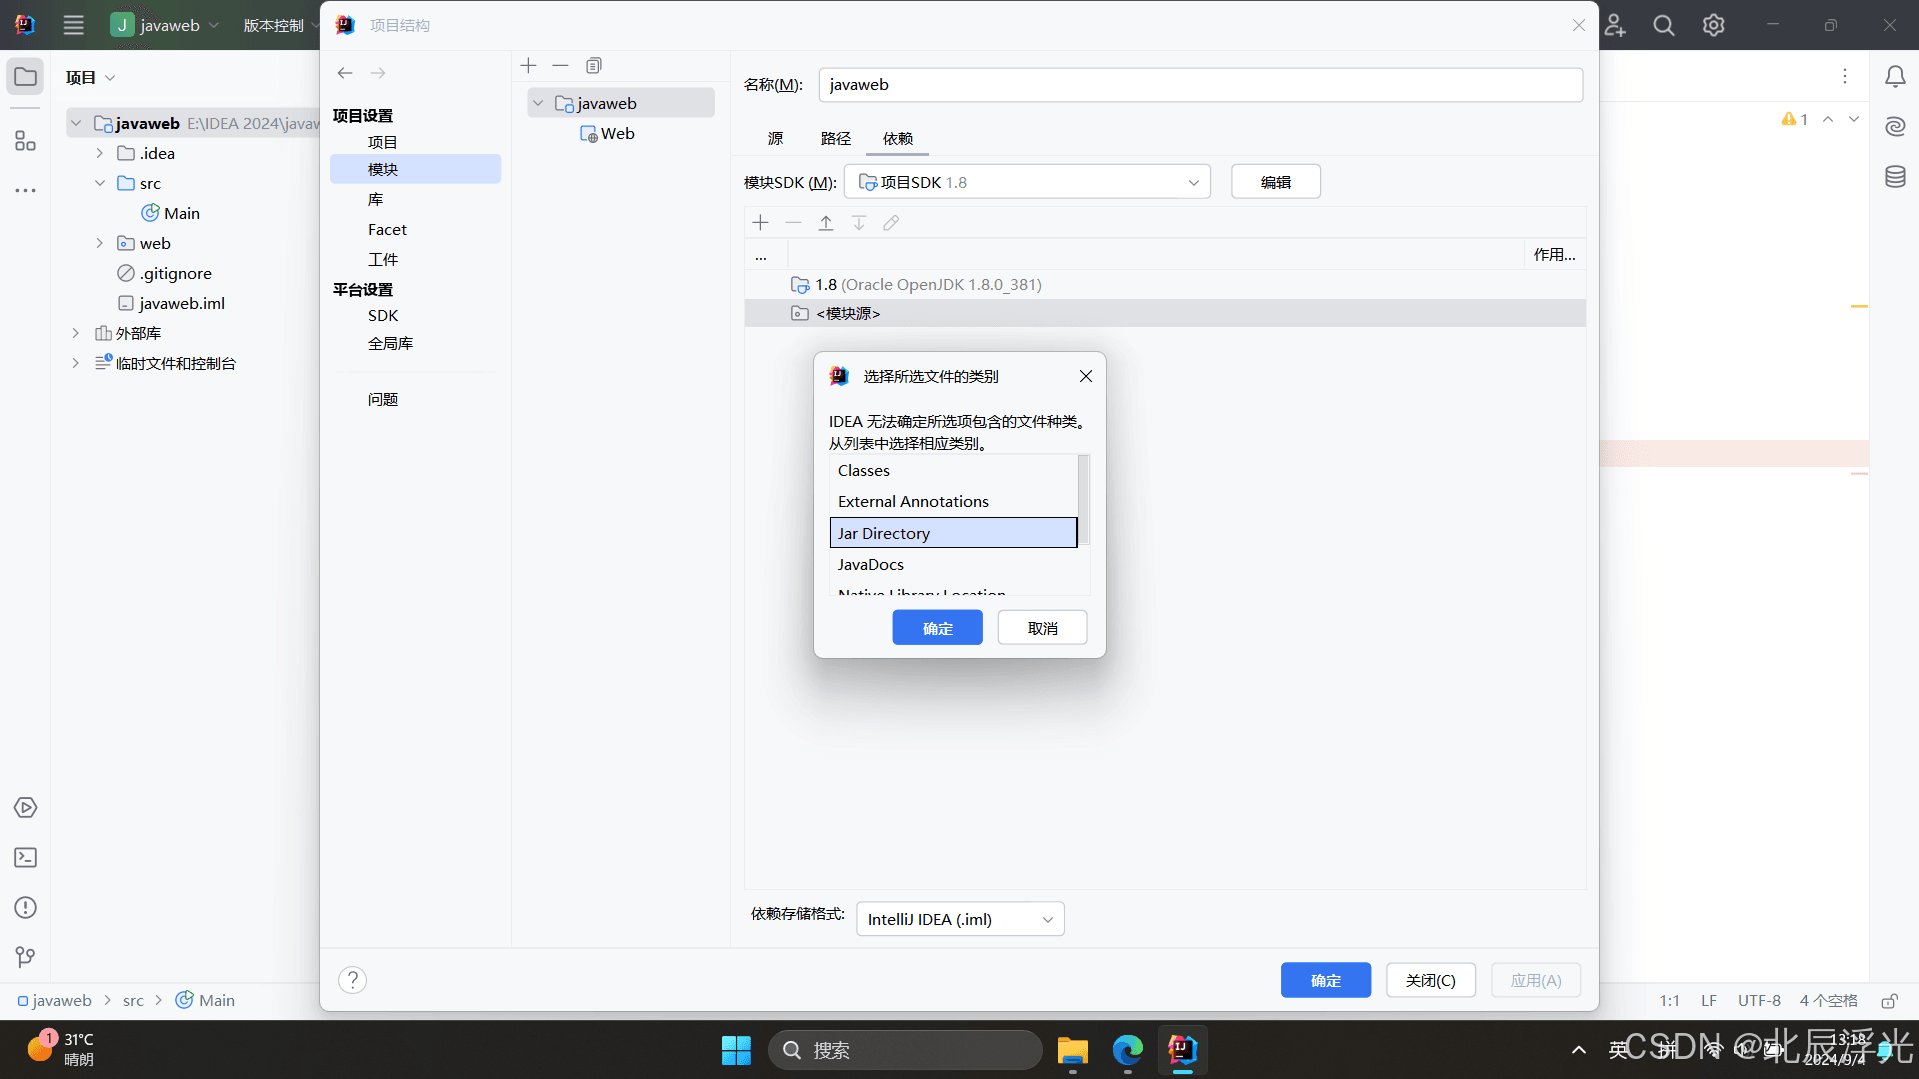Click 确定 at bottom of Project Structure
Screen dimensions: 1919x1079
(x=1325, y=980)
